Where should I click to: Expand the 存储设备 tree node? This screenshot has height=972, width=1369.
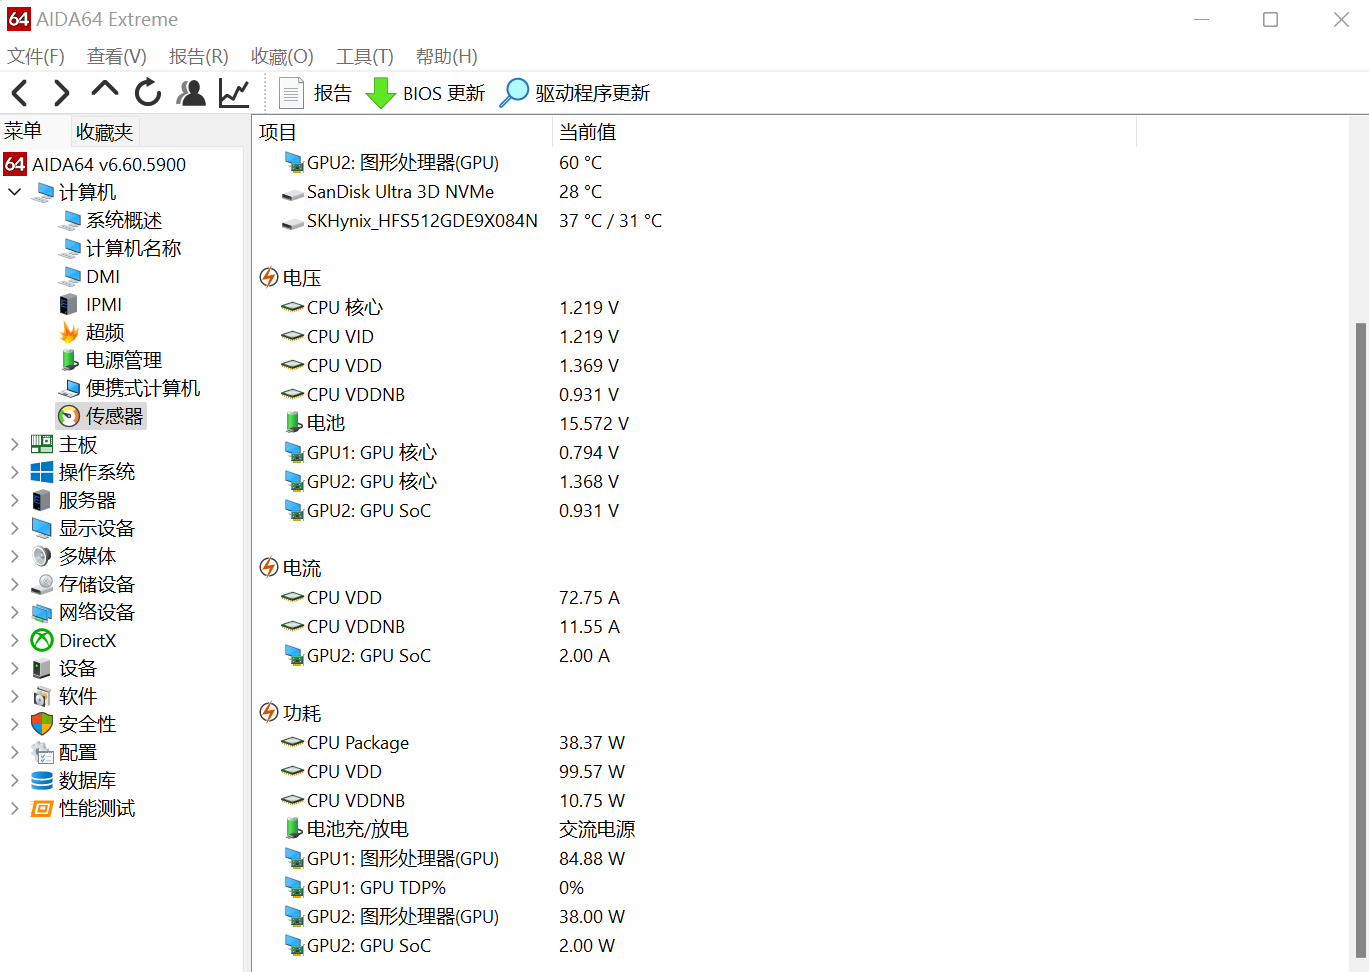[x=14, y=584]
